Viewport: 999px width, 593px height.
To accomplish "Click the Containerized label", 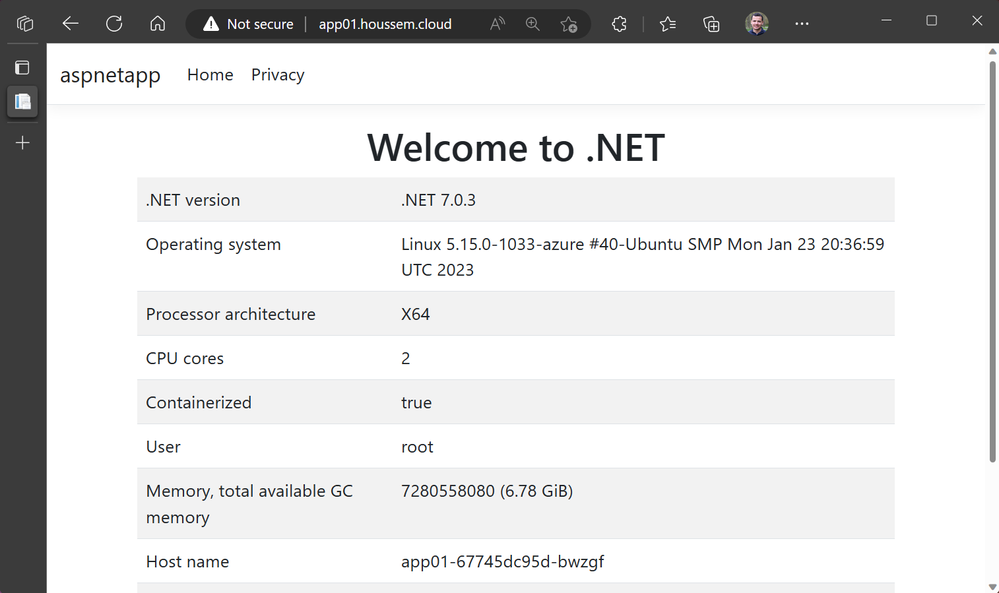I will [199, 403].
